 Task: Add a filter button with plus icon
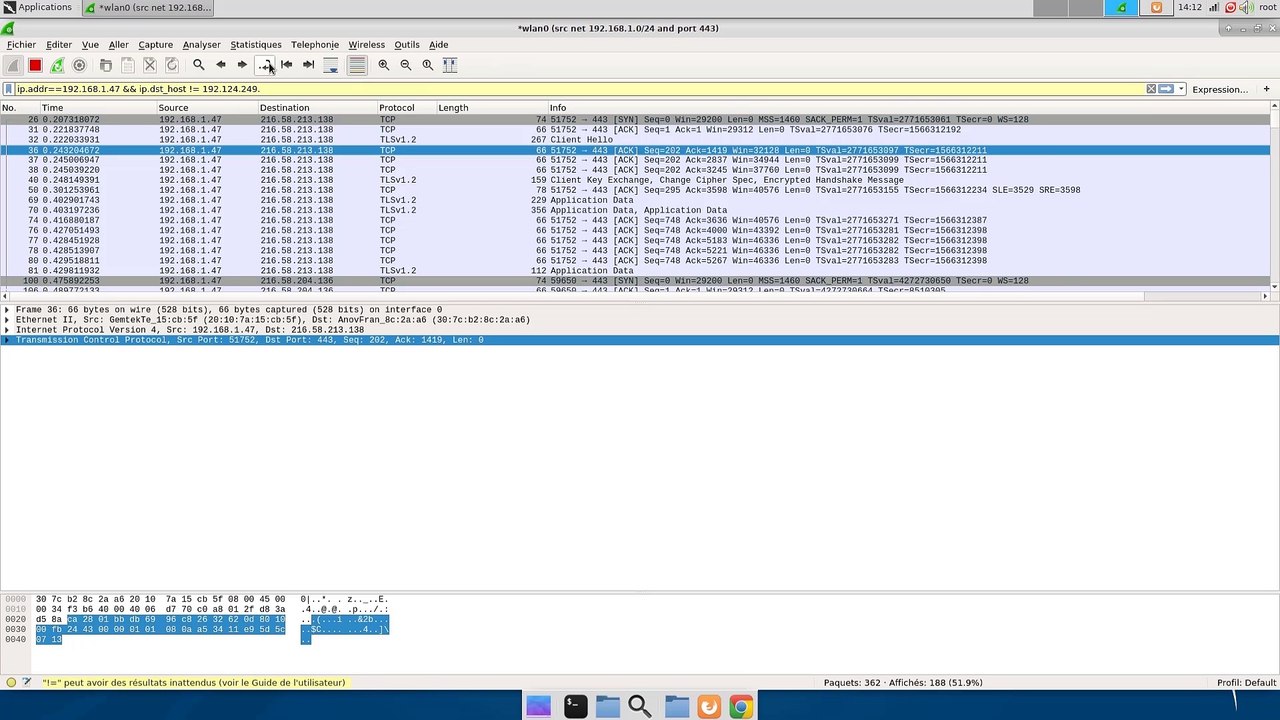(1266, 89)
